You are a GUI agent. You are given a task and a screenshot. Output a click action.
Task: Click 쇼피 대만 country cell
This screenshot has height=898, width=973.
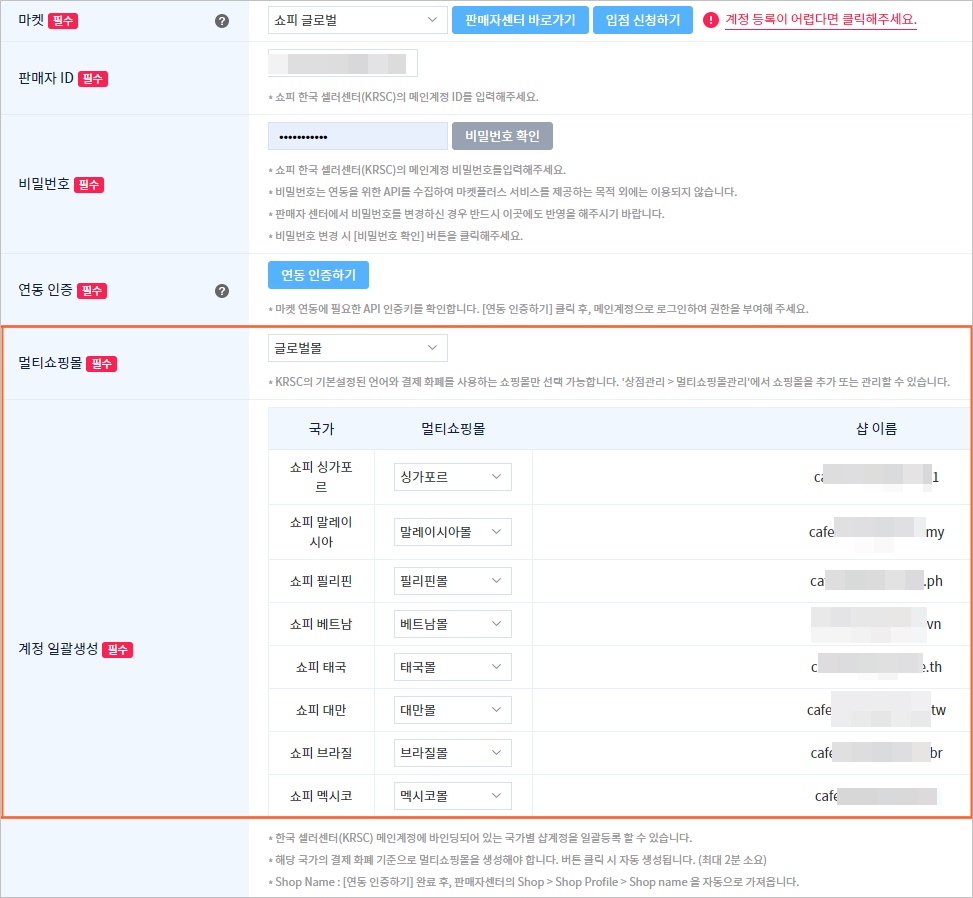click(321, 710)
